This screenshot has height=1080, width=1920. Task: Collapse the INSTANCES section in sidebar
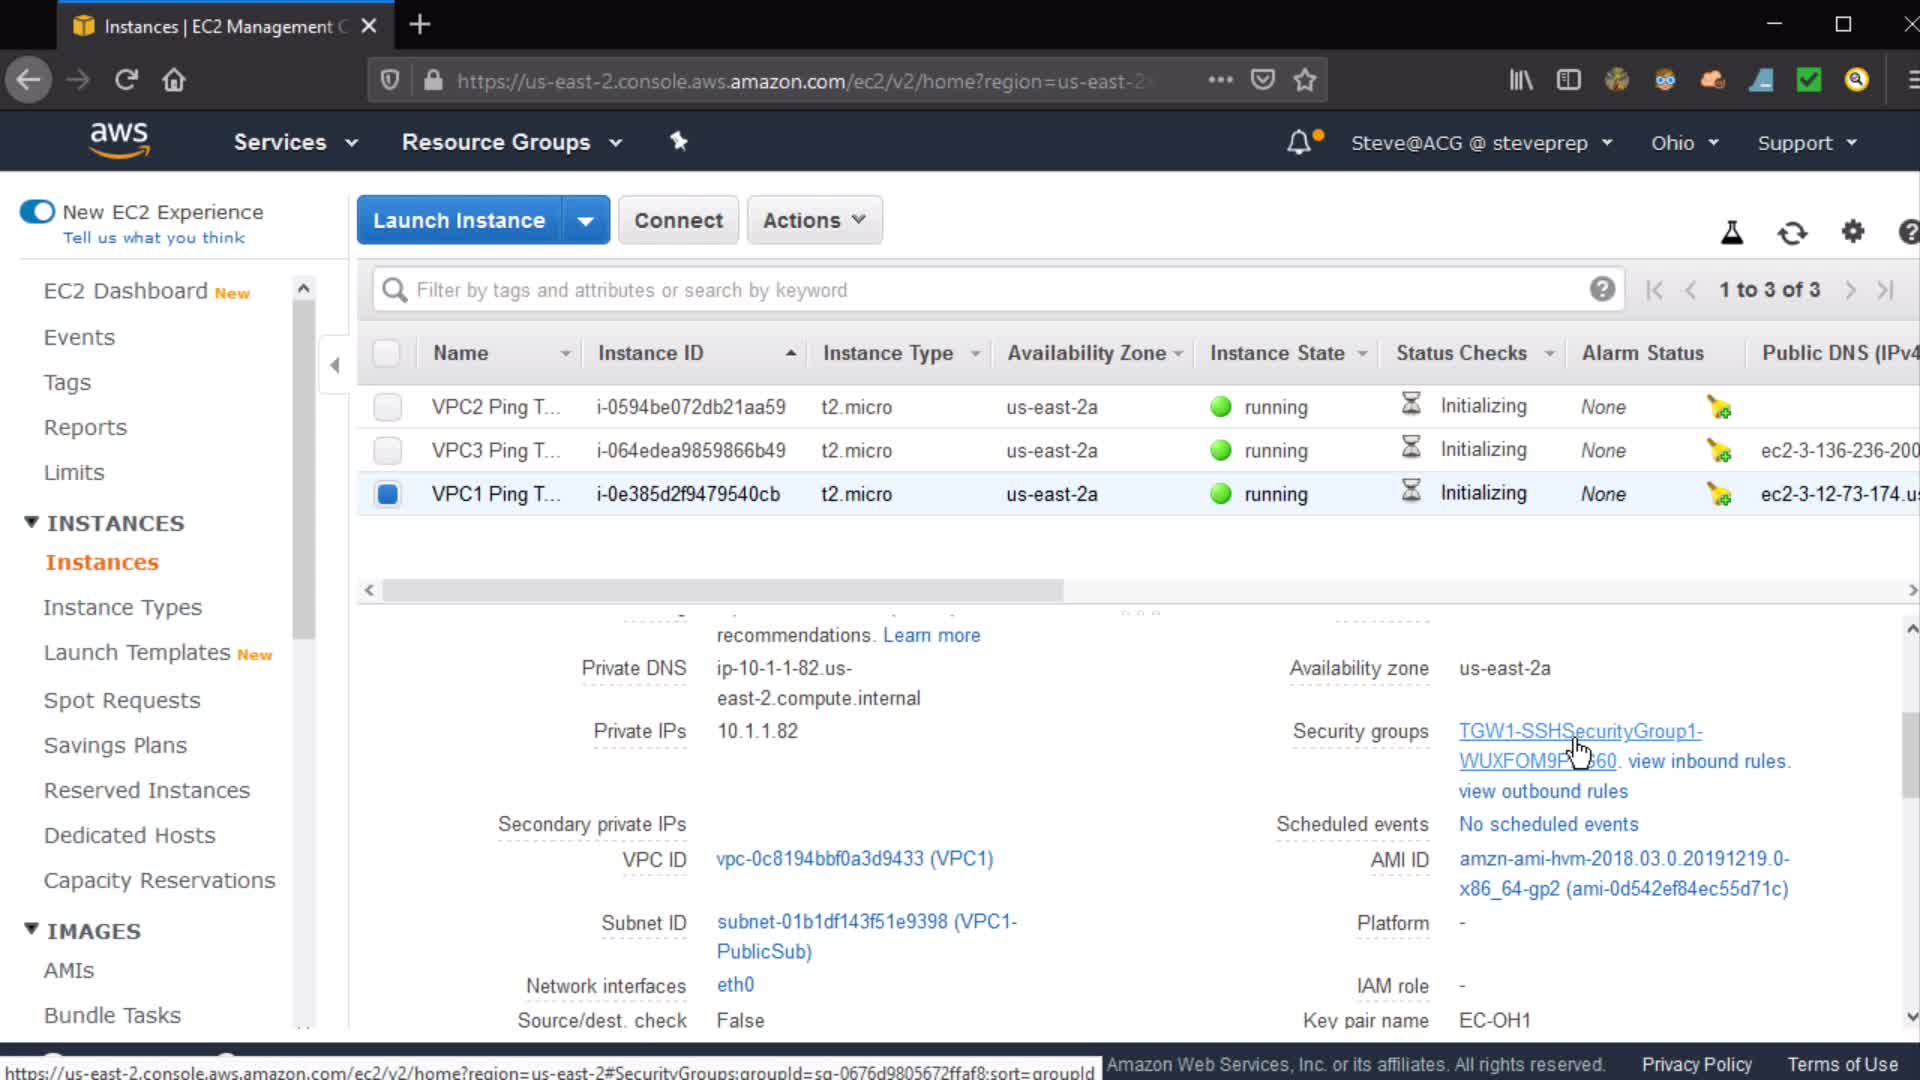(31, 522)
